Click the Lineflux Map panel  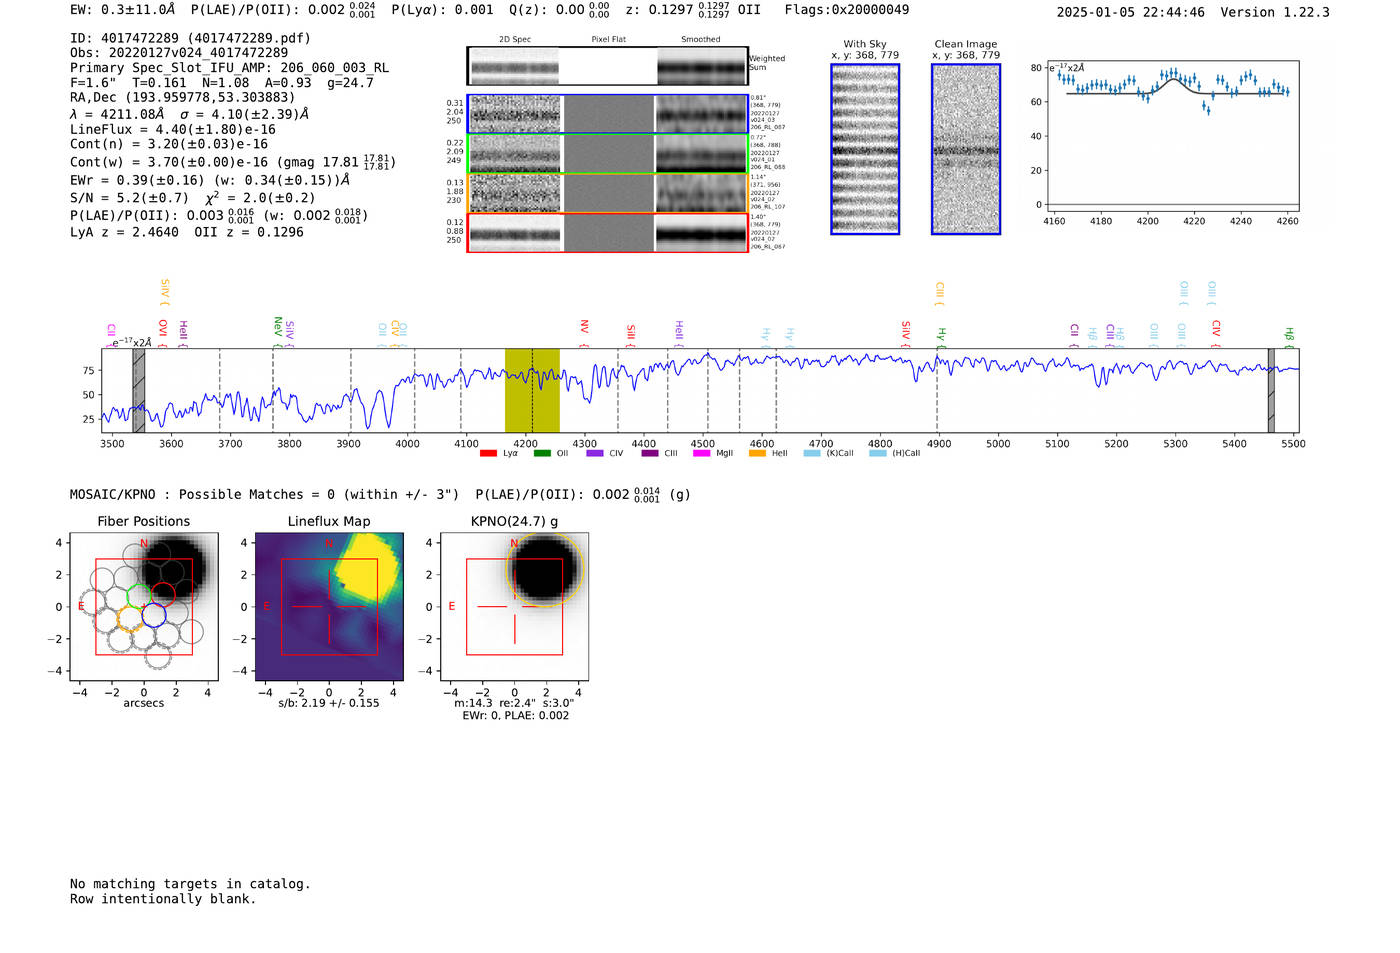tap(329, 607)
